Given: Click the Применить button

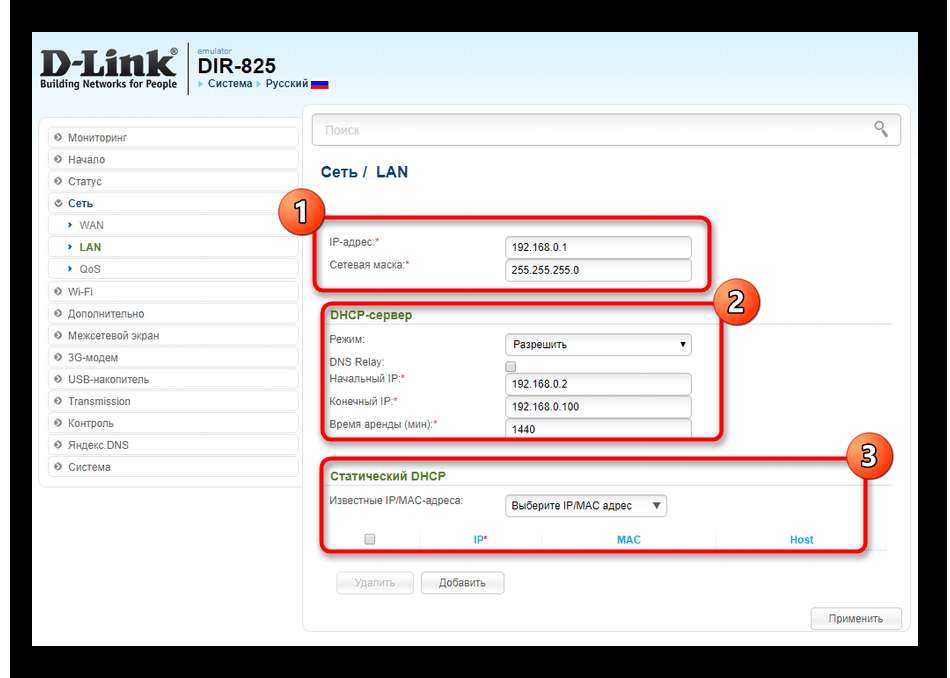Looking at the screenshot, I should coord(855,618).
